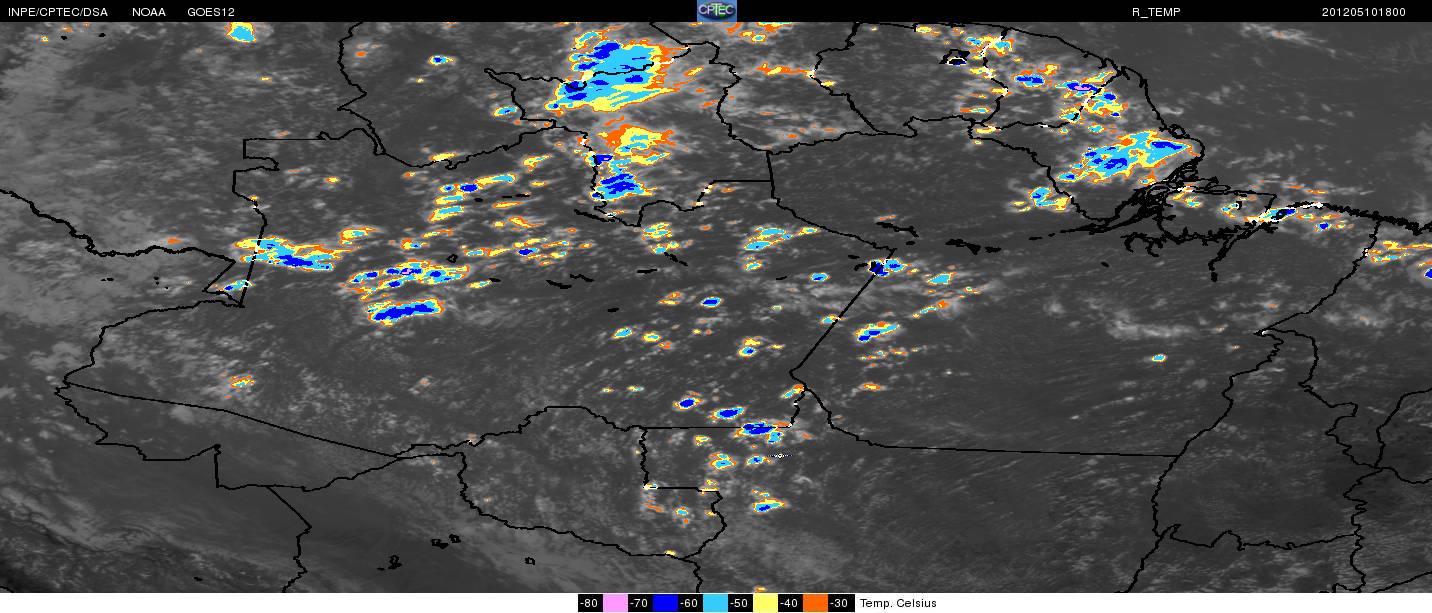The height and width of the screenshot is (613, 1432).
Task: Click the GOES12 satellite label
Action: click(x=211, y=12)
